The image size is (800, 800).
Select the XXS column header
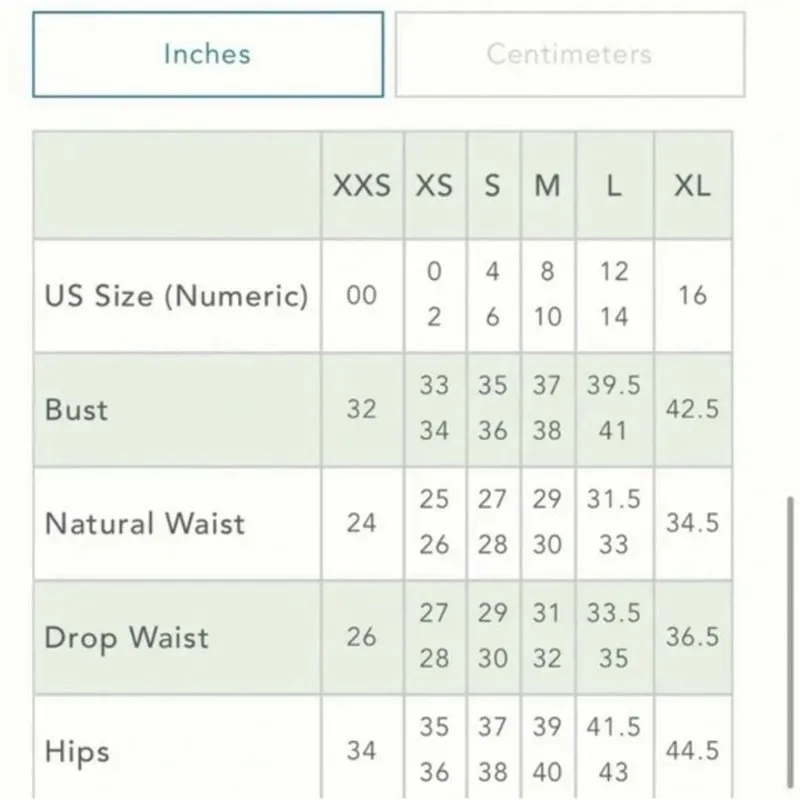[362, 186]
